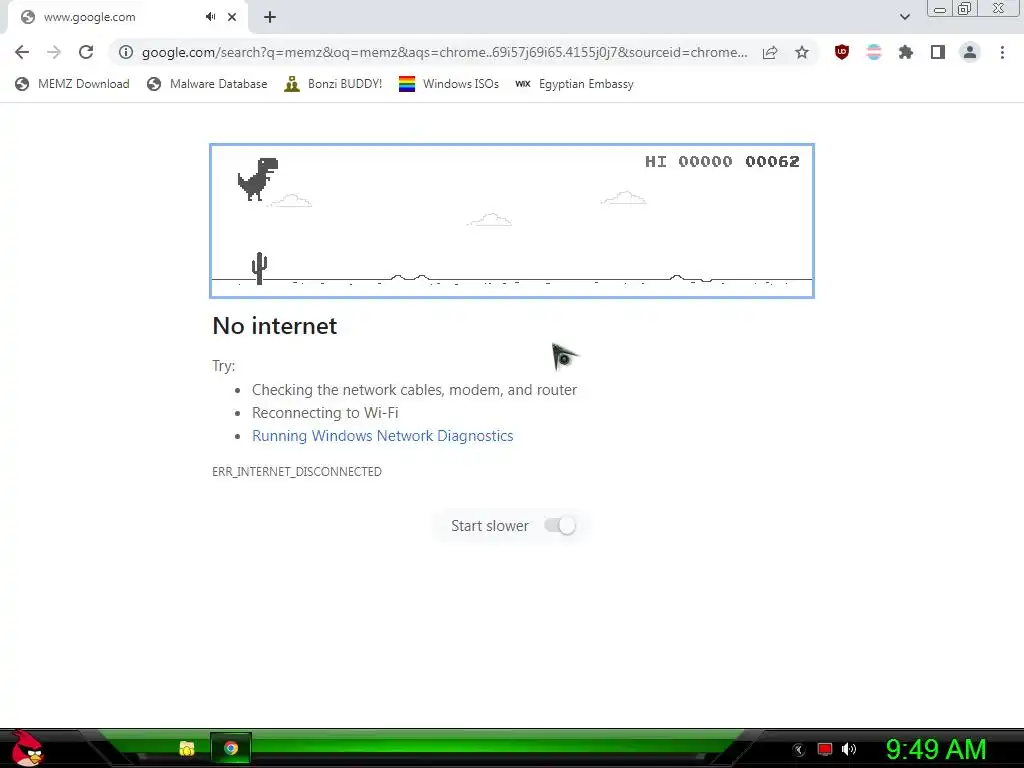Open Windows ISOs bookmark
The height and width of the screenshot is (768, 1024).
pyautogui.click(x=449, y=84)
